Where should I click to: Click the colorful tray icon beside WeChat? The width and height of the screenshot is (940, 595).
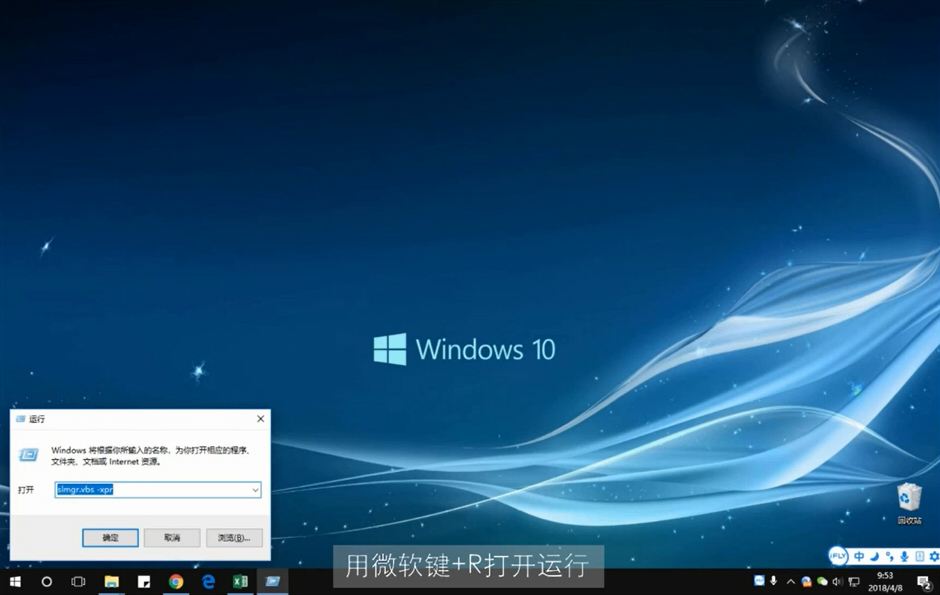click(806, 581)
